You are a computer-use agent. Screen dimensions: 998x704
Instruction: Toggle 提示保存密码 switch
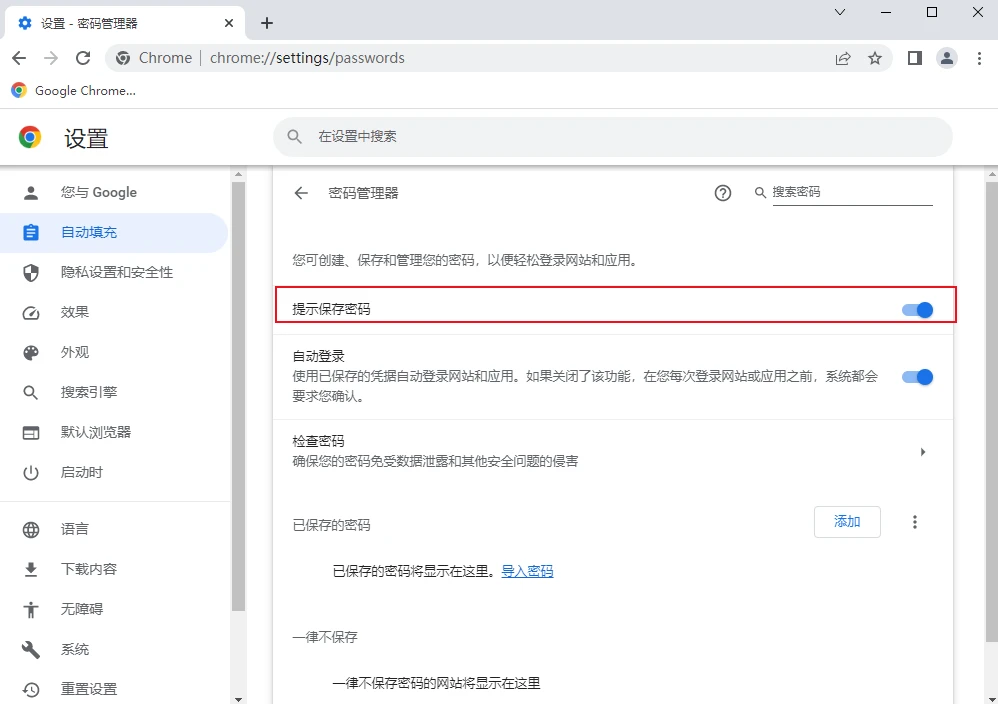[x=917, y=310]
